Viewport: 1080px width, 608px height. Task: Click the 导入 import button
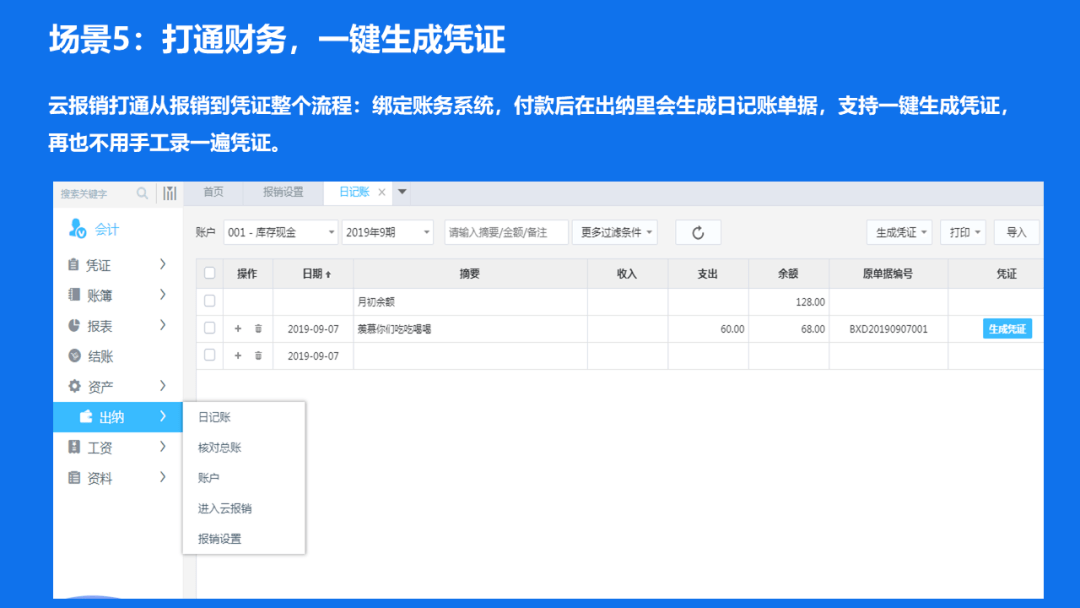tap(1017, 232)
